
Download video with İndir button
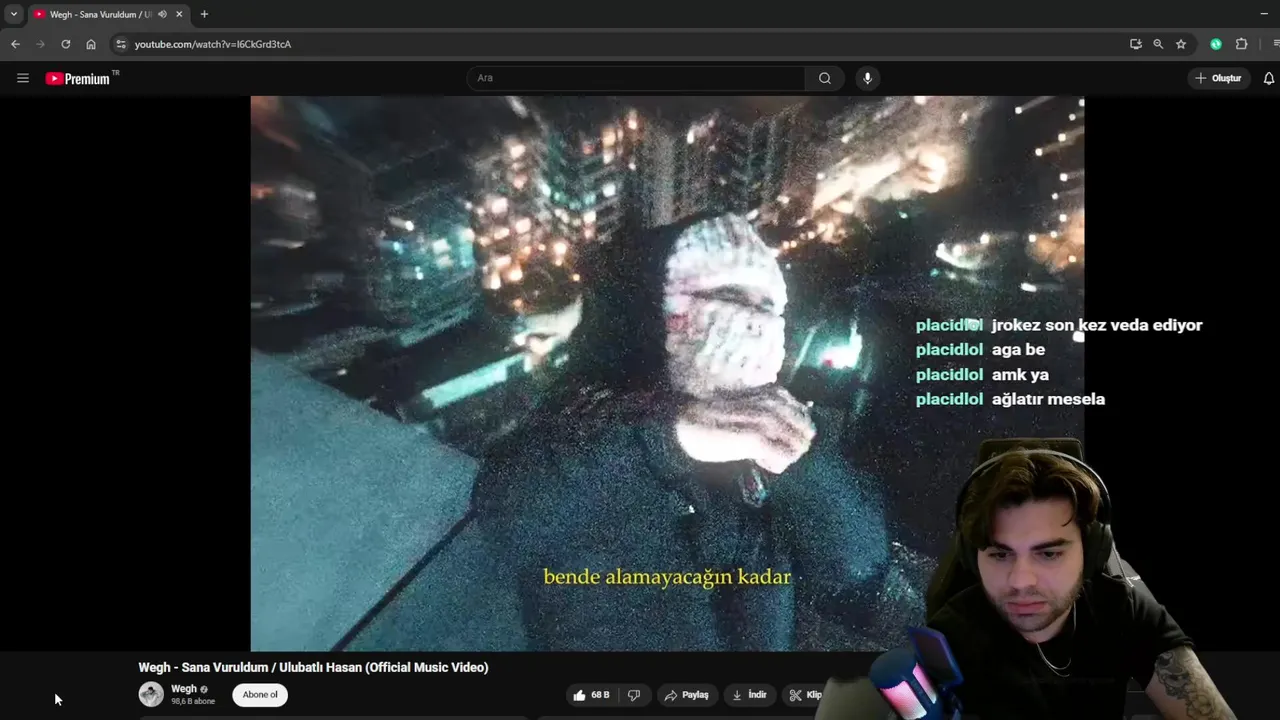click(749, 695)
